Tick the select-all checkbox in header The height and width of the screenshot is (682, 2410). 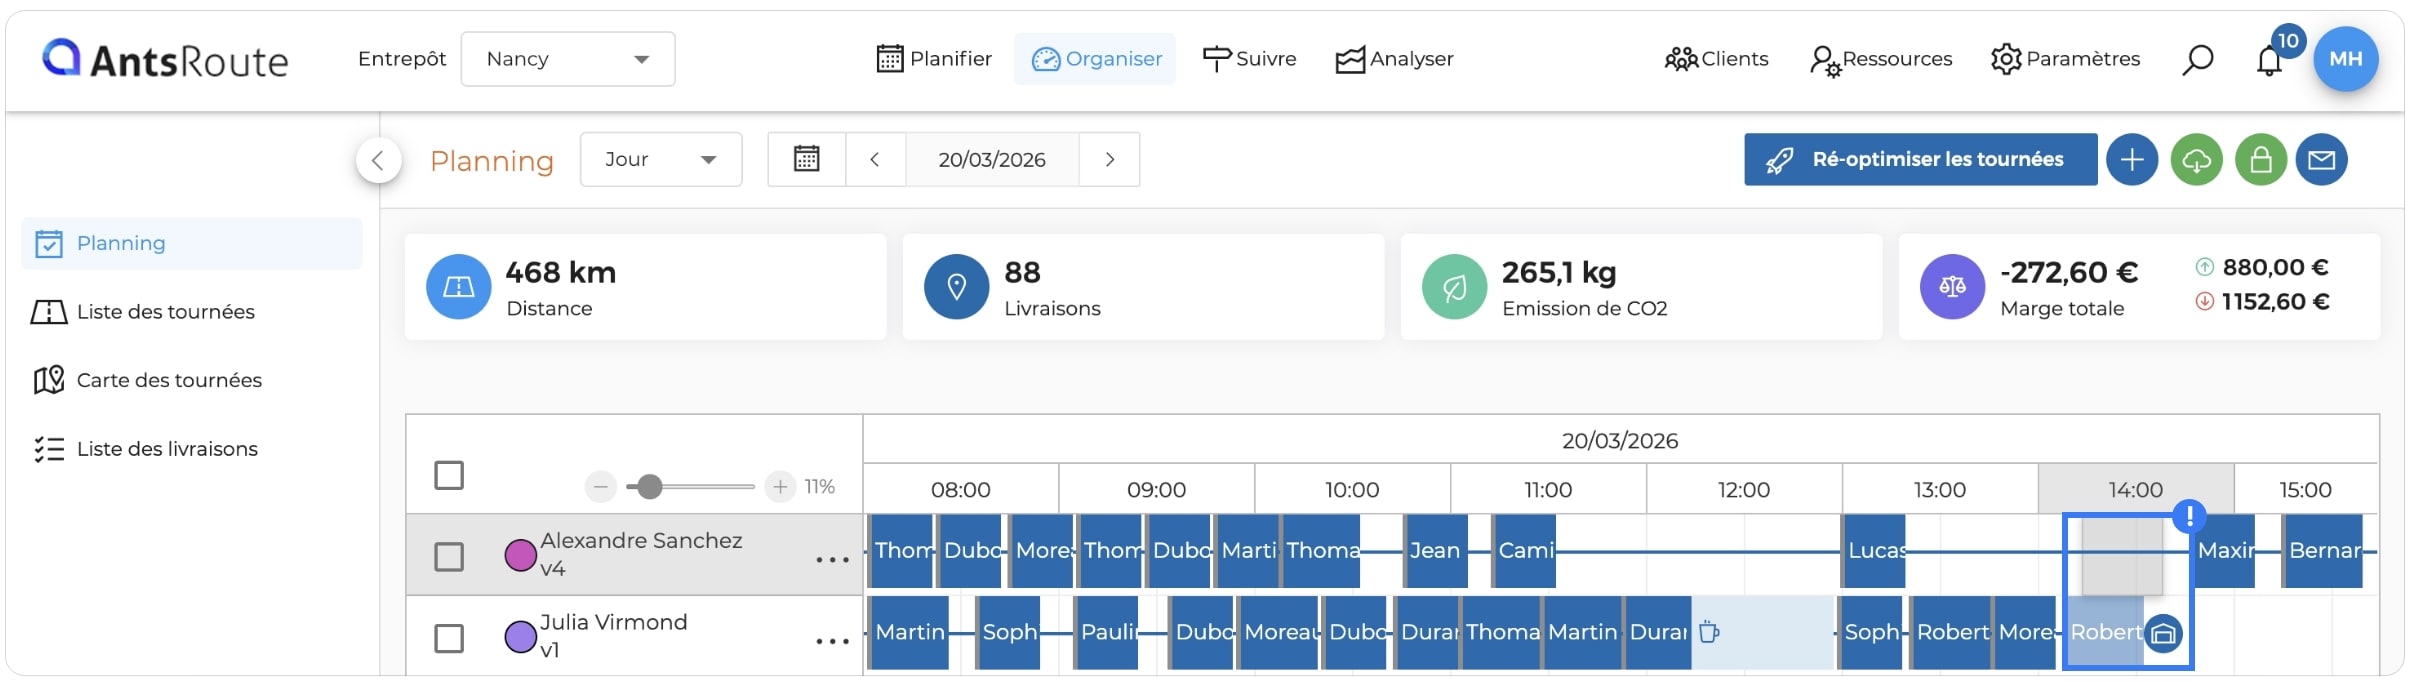pyautogui.click(x=449, y=475)
